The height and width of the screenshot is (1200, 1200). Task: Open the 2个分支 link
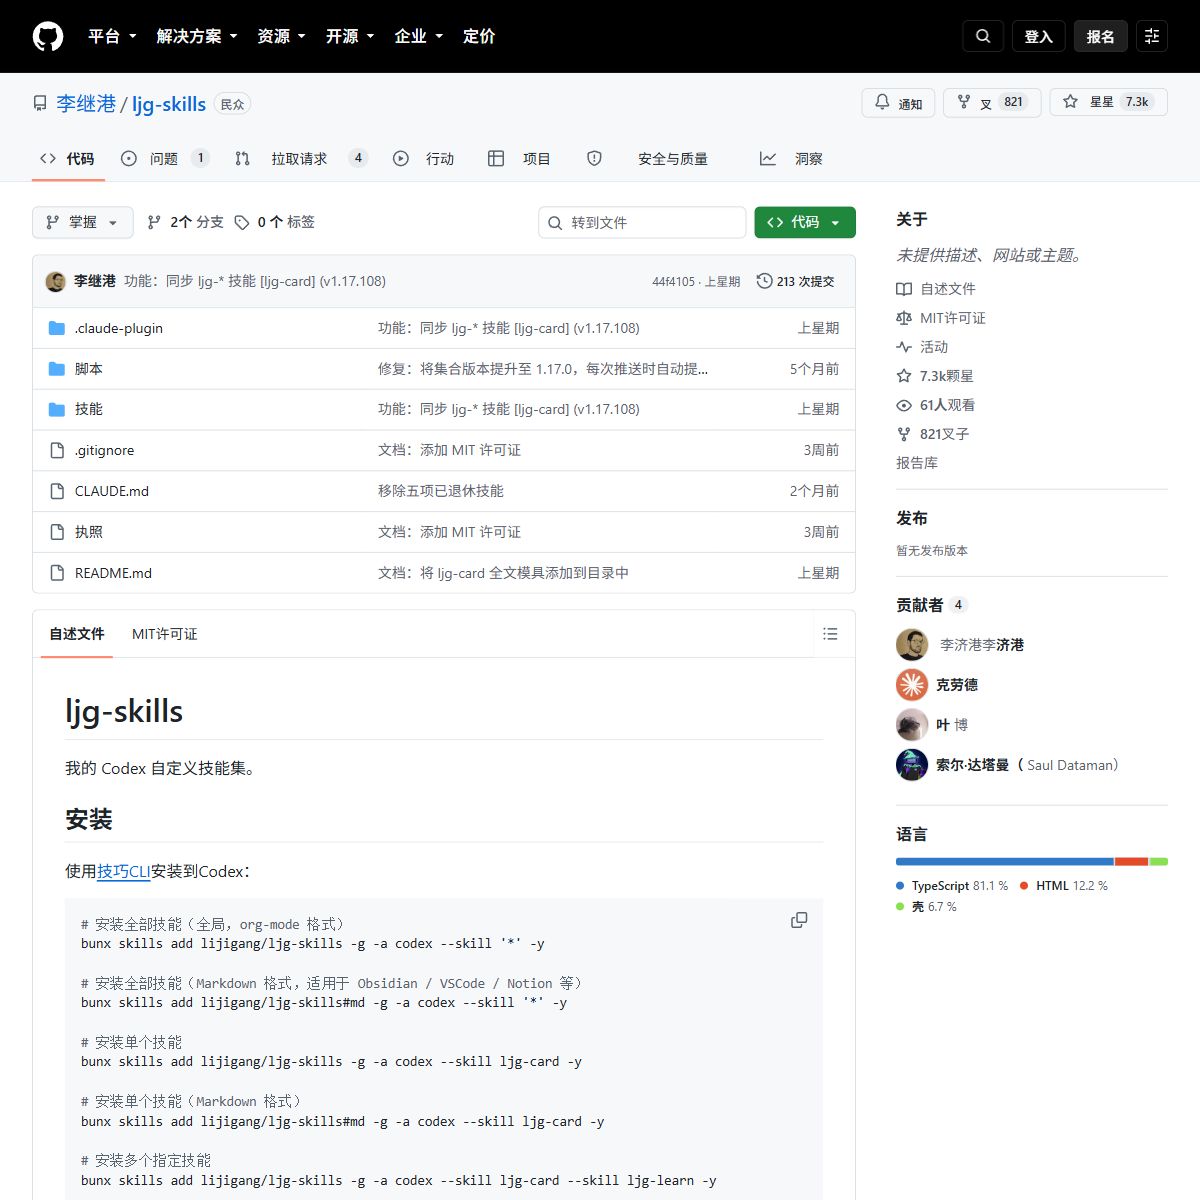coord(186,222)
